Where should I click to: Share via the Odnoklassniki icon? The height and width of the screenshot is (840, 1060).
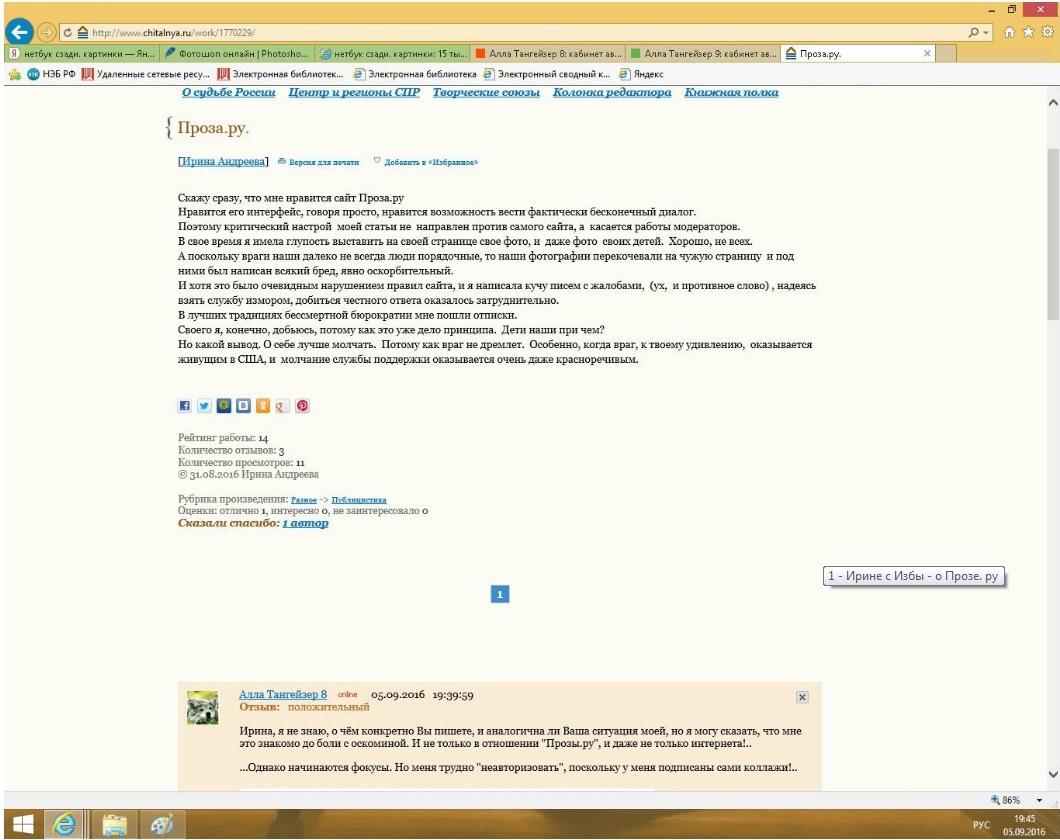coord(263,405)
